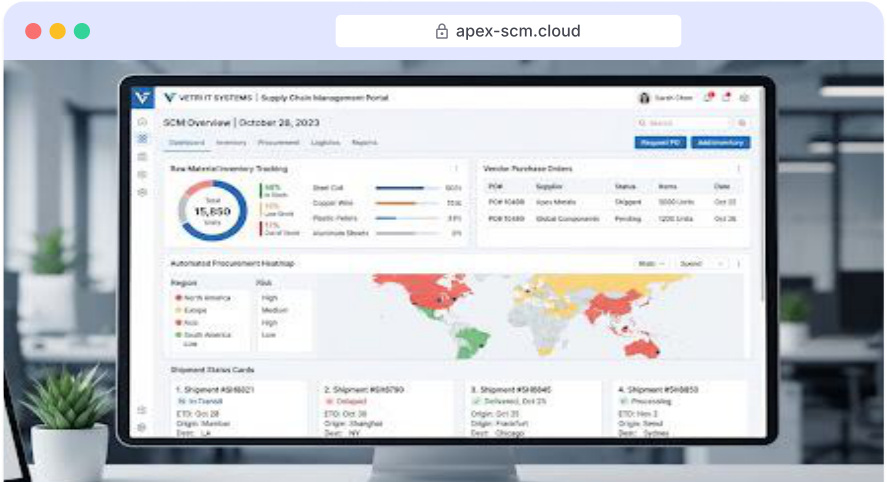This screenshot has height=482, width=887.
Task: Click the Out of Stock legend entry
Action: (280, 229)
